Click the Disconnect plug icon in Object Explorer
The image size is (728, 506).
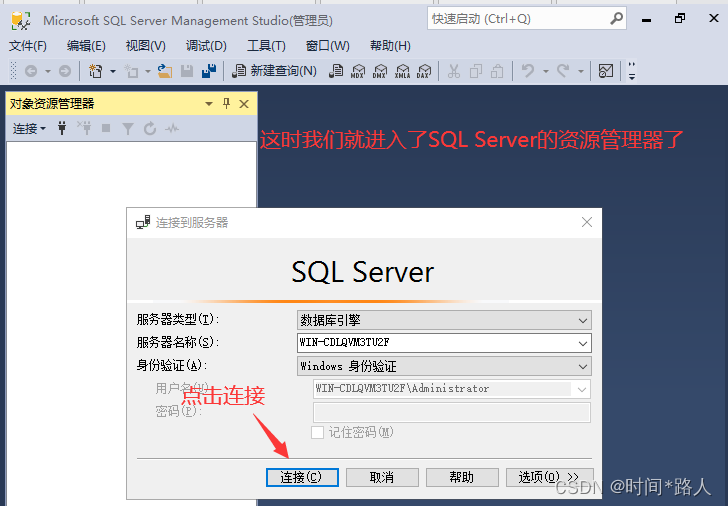[x=84, y=128]
